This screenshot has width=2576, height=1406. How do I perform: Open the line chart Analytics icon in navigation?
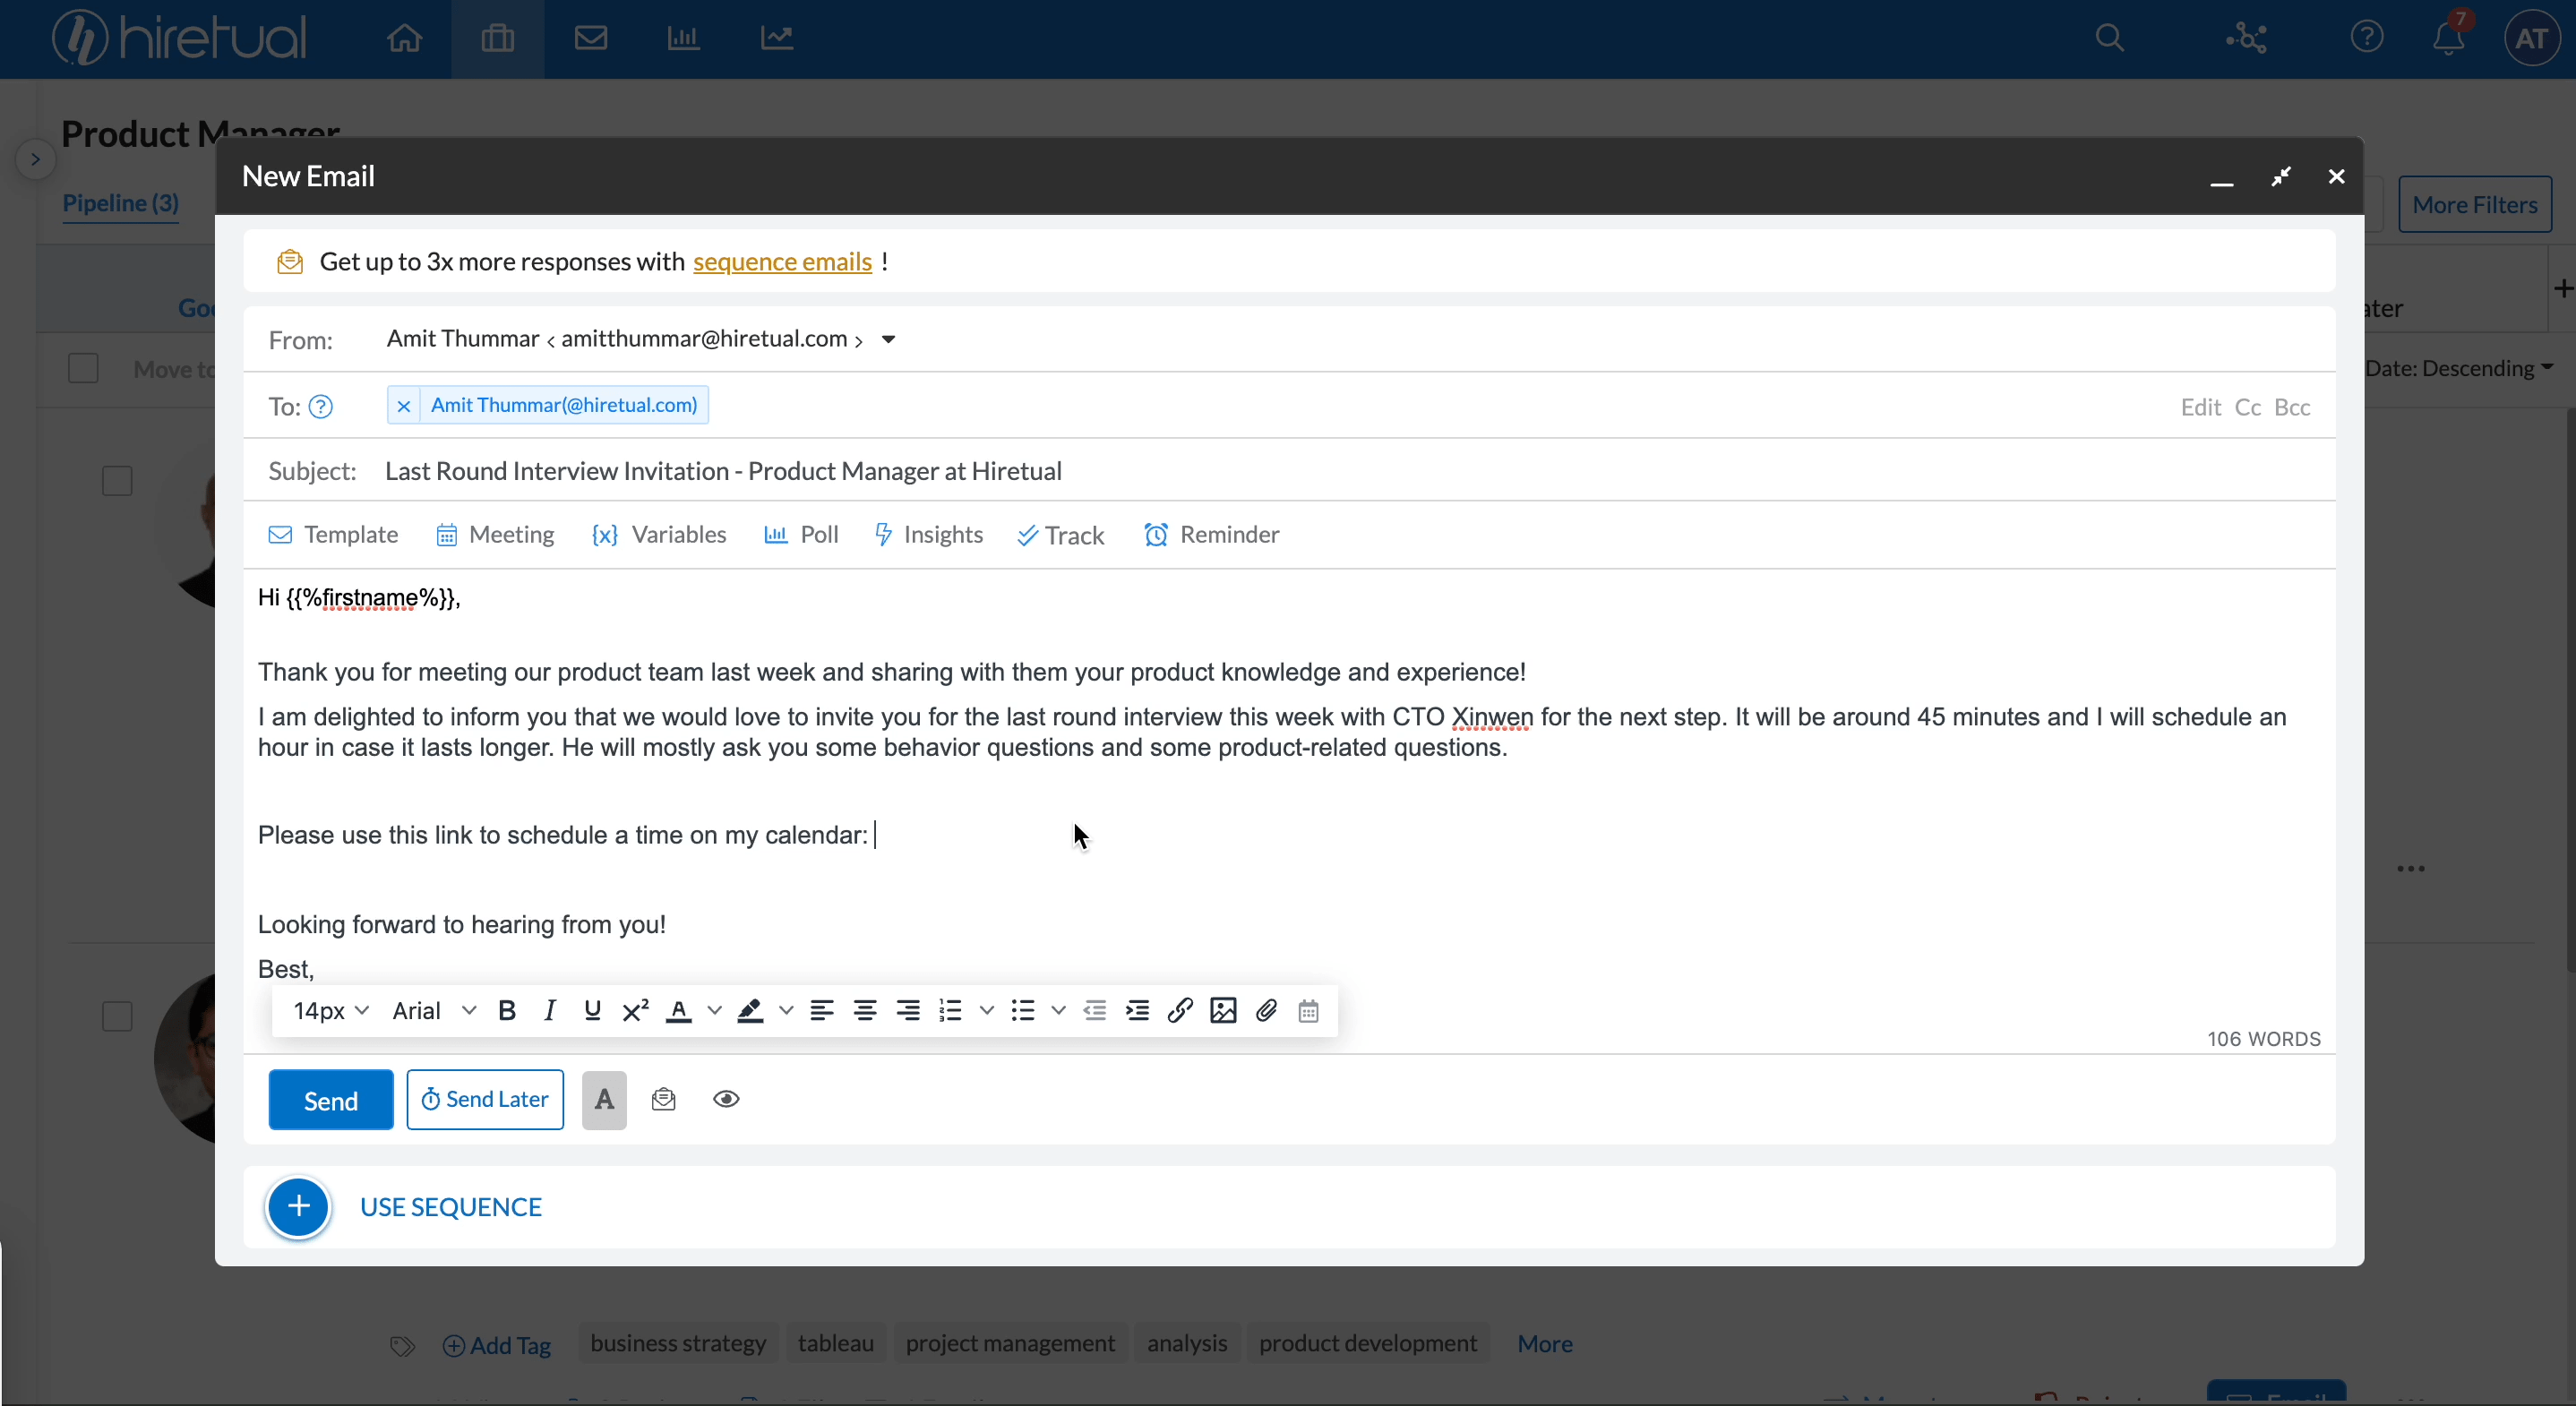tap(777, 38)
